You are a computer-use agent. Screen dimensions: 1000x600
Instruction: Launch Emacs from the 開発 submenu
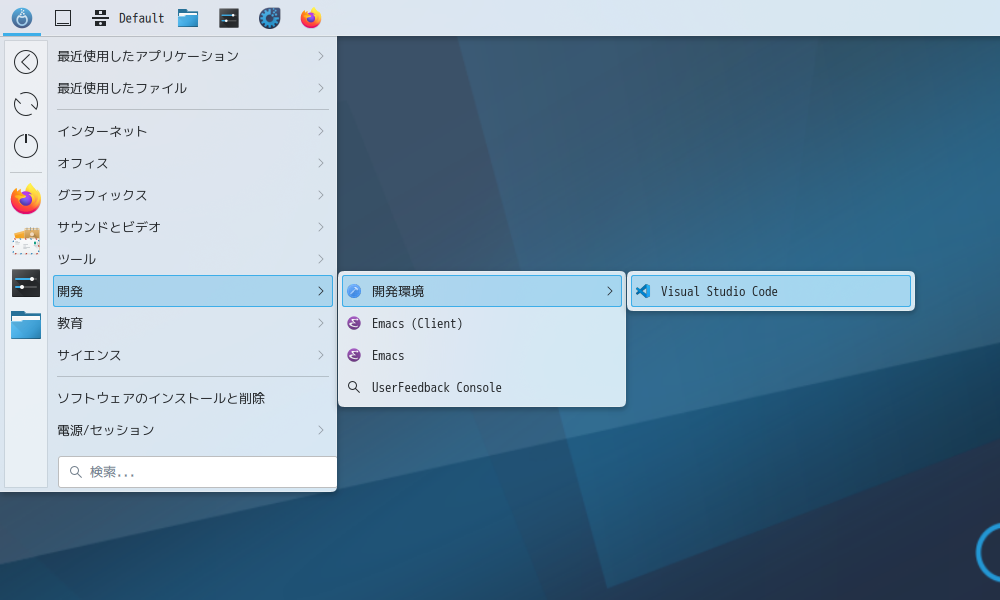coord(482,355)
